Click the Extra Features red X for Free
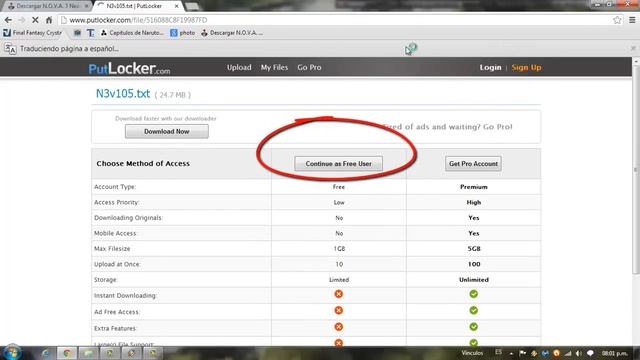This screenshot has height=360, width=640. pos(338,327)
